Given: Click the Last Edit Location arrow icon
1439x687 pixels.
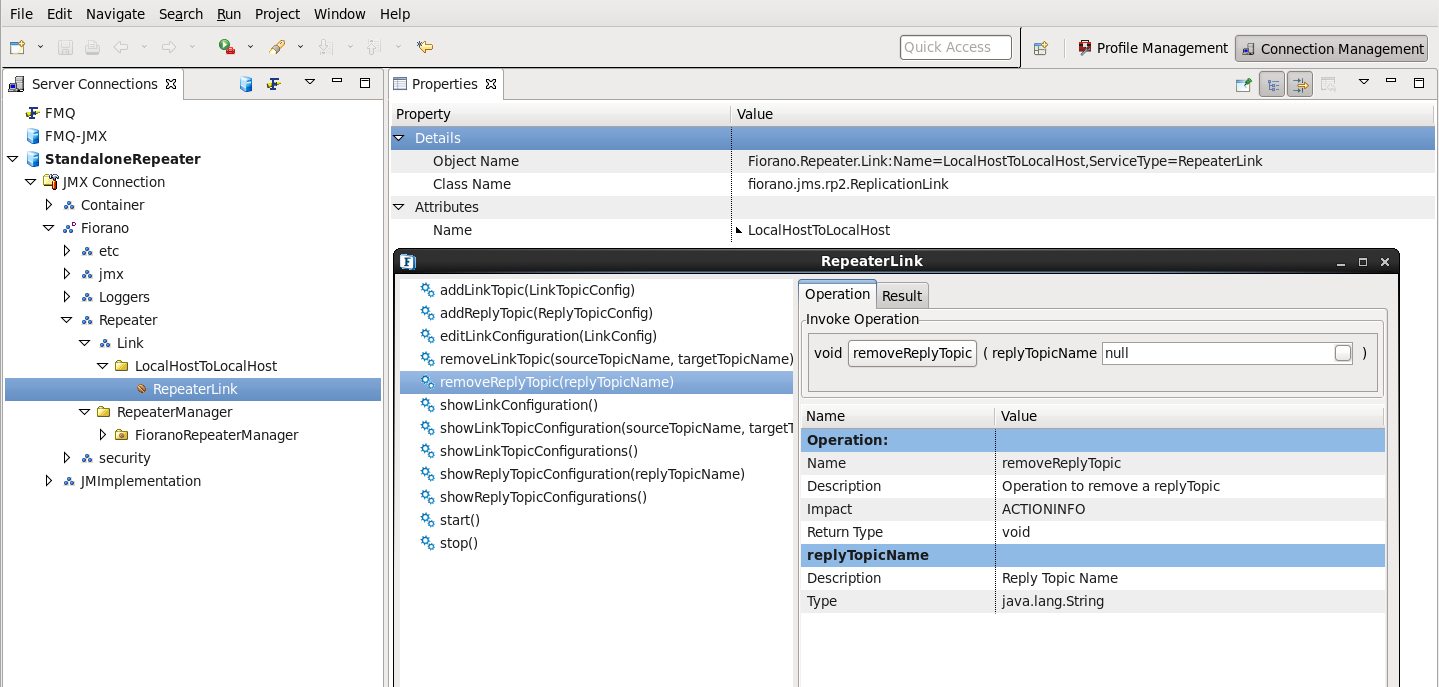Looking at the screenshot, I should [x=425, y=47].
